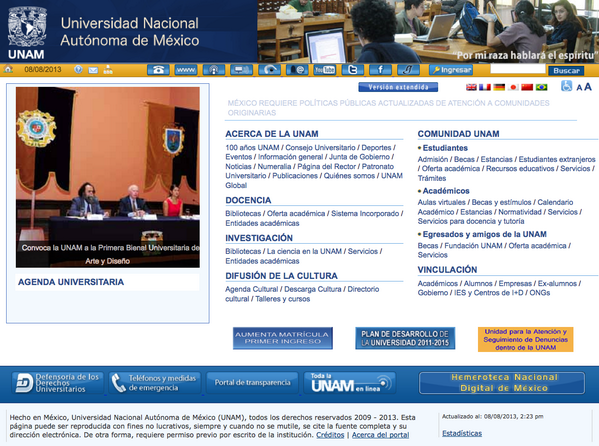Open the Admisión link

(x=433, y=159)
